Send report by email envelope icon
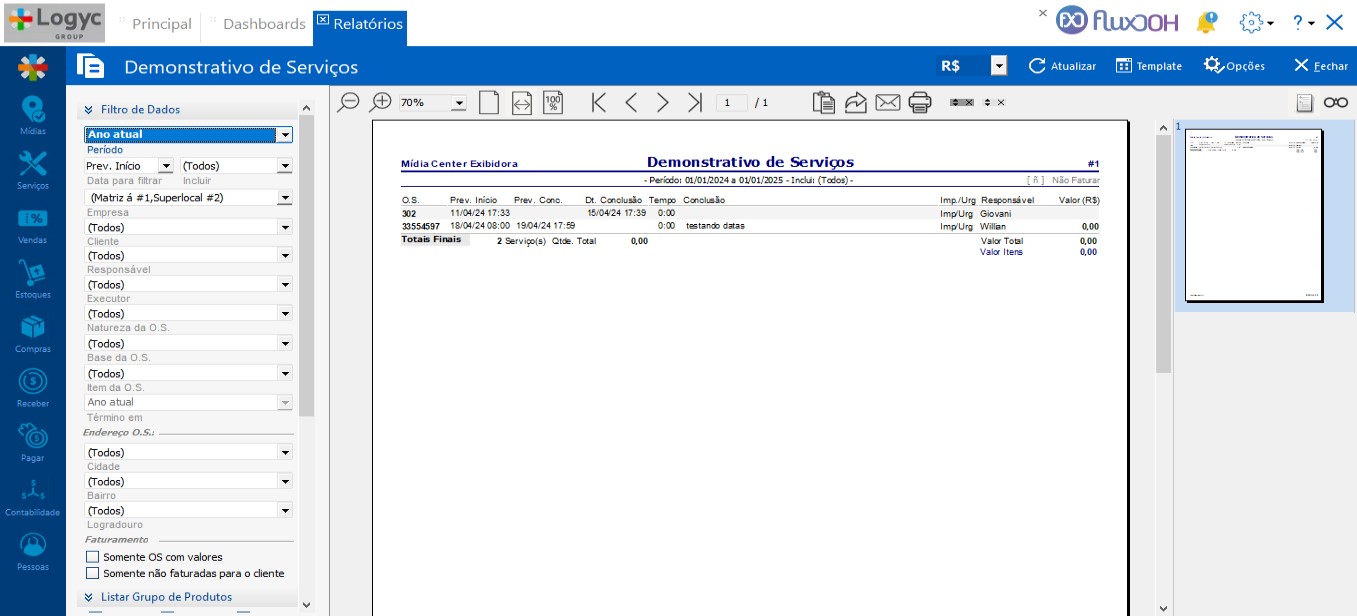Screen dimensions: 1357x616 [x=887, y=102]
